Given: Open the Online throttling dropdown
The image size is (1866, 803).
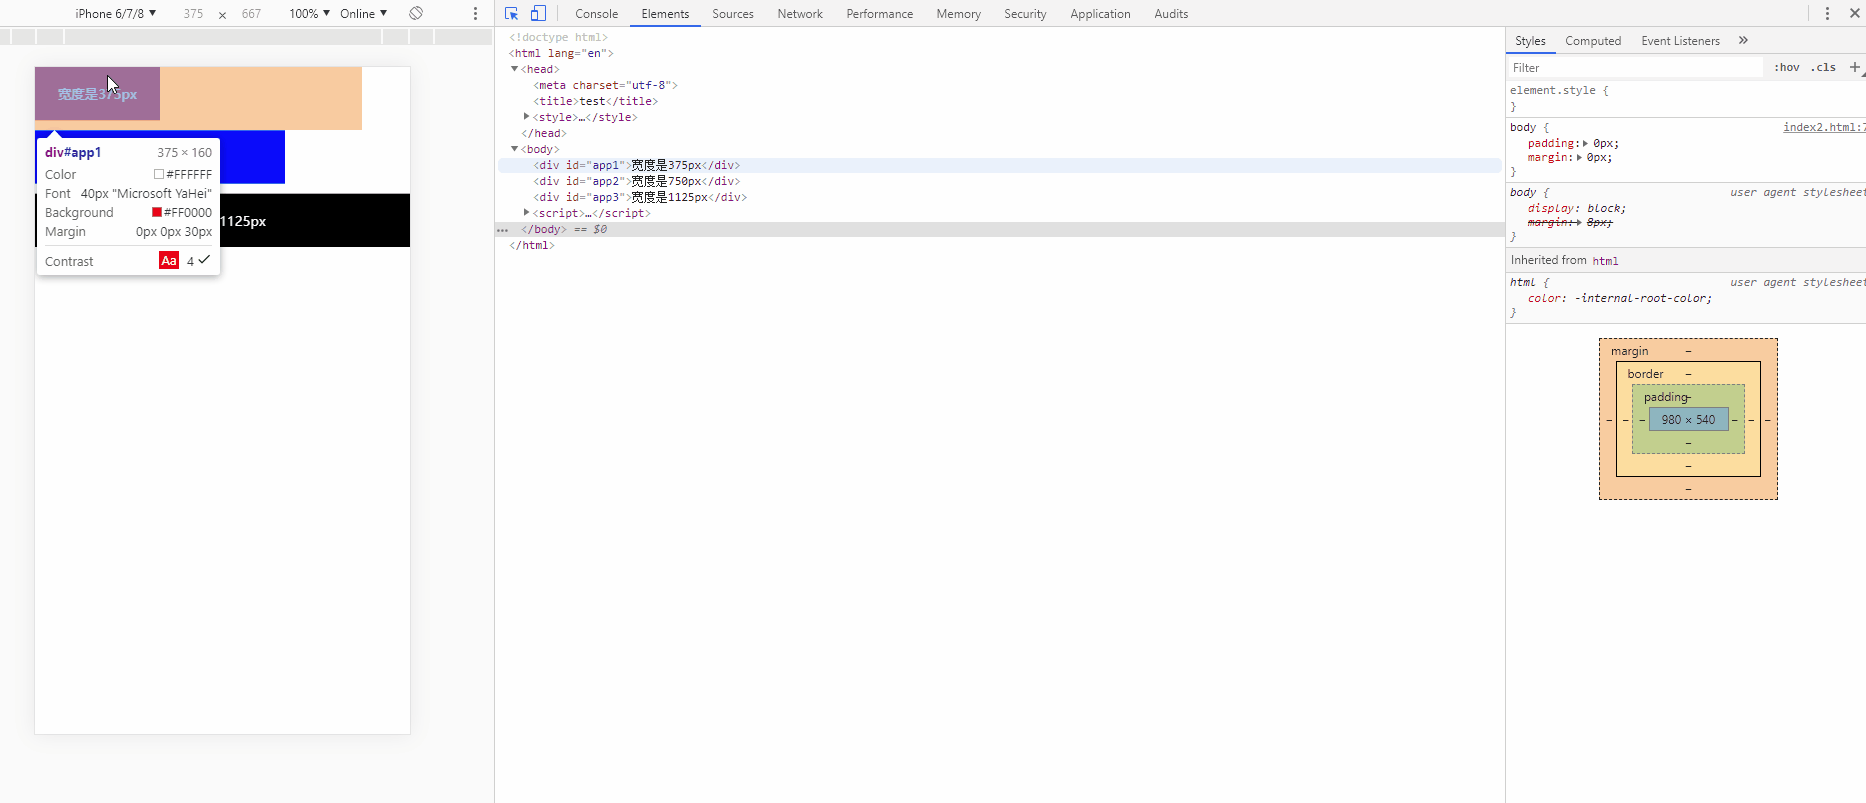Looking at the screenshot, I should (x=363, y=14).
